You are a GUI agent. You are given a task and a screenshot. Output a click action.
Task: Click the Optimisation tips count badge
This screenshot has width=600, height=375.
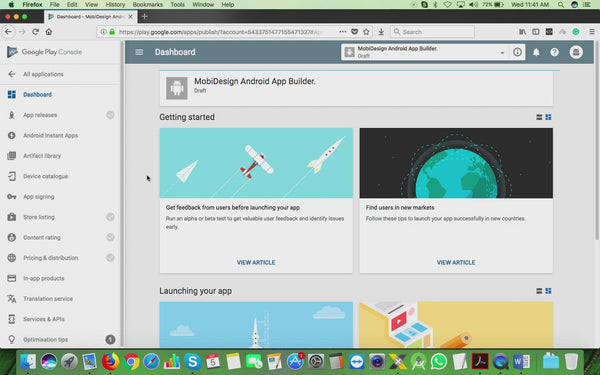click(x=110, y=339)
